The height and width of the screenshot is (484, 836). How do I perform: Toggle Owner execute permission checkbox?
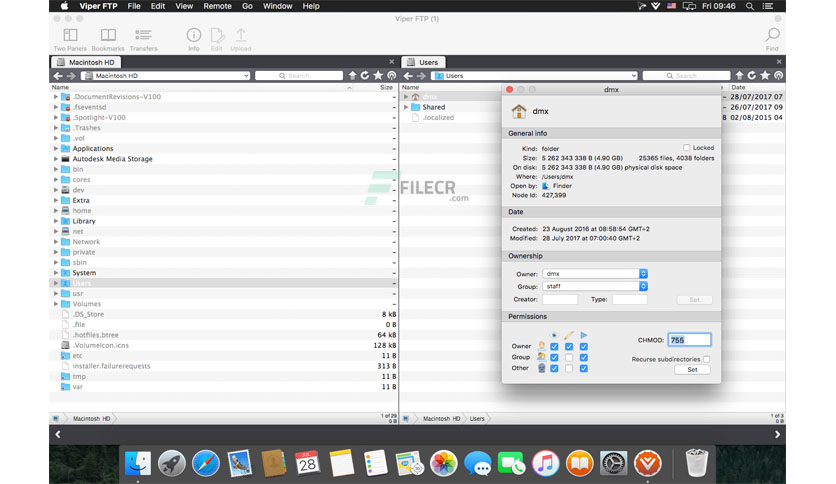[x=584, y=346]
